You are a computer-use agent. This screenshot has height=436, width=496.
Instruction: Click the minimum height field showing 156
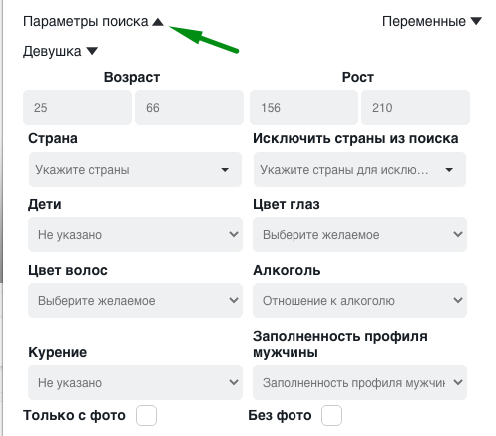coord(304,108)
